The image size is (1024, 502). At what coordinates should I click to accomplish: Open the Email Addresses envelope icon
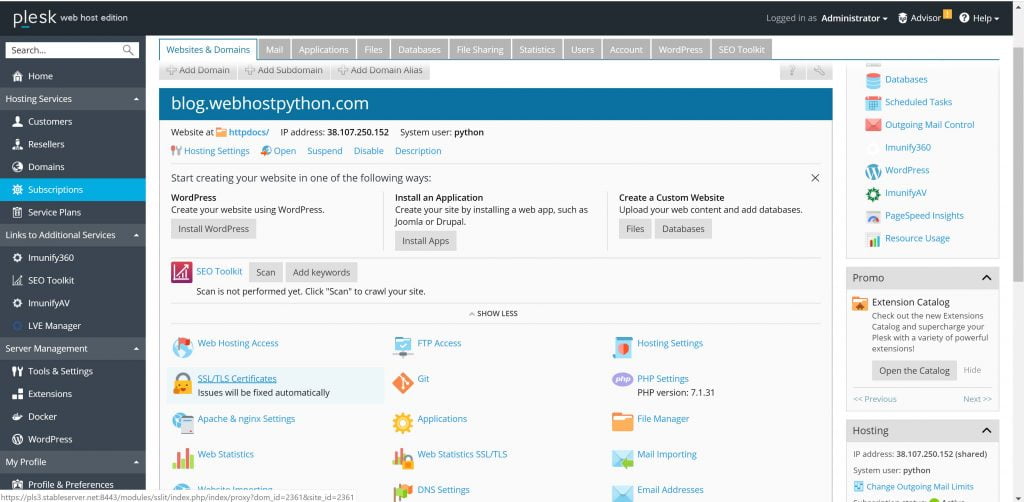point(622,493)
